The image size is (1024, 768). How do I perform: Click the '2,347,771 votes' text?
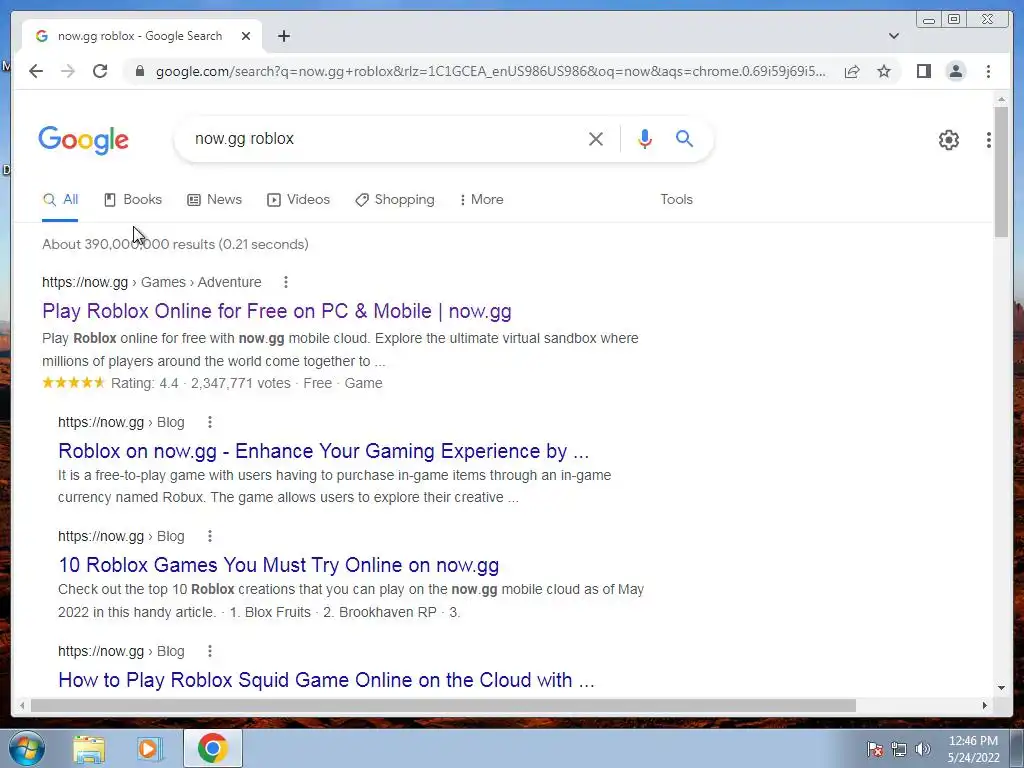[x=240, y=383]
